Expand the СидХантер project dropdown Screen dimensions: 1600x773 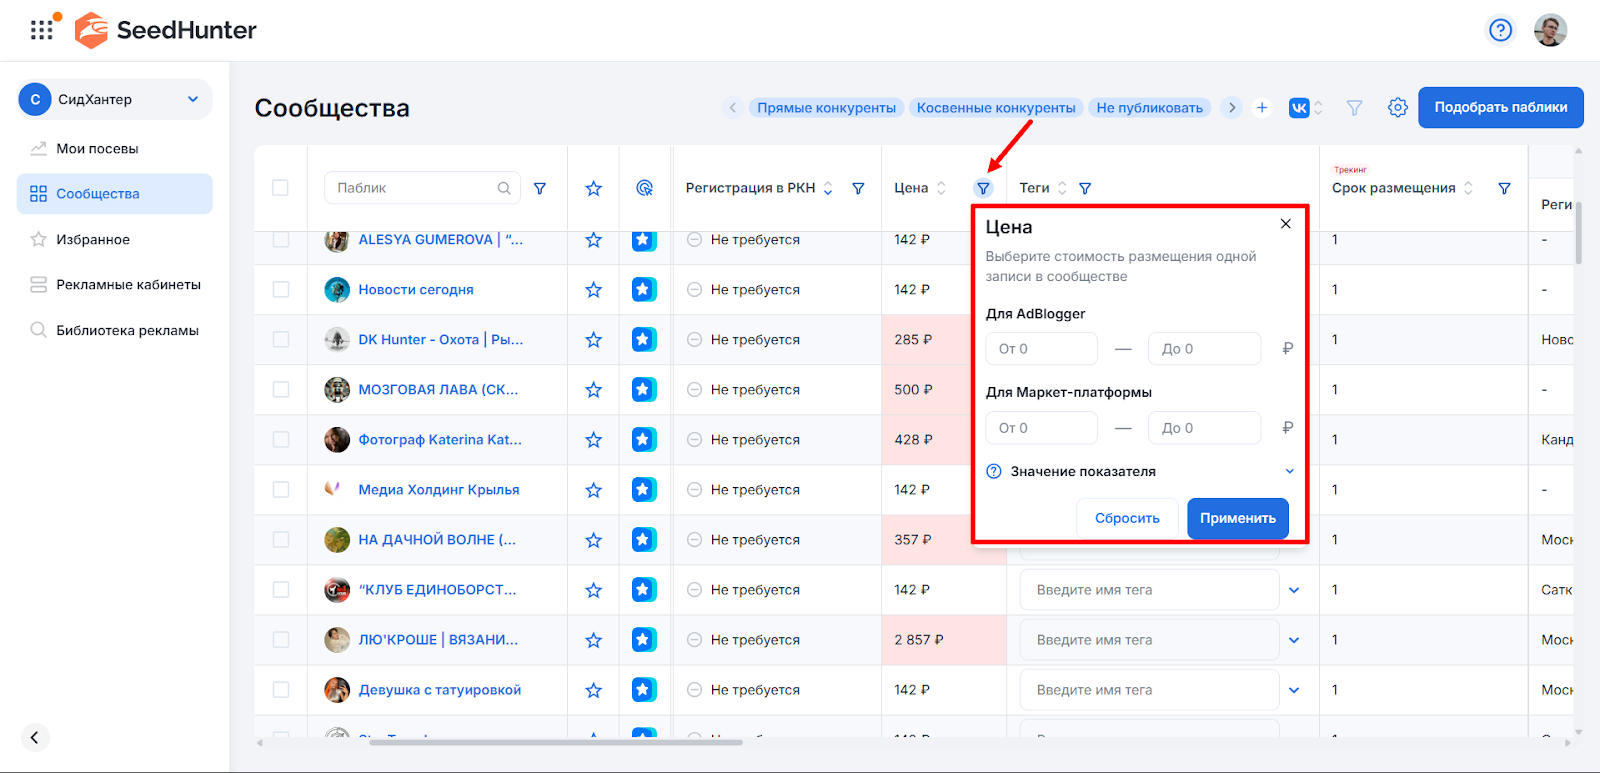(193, 99)
